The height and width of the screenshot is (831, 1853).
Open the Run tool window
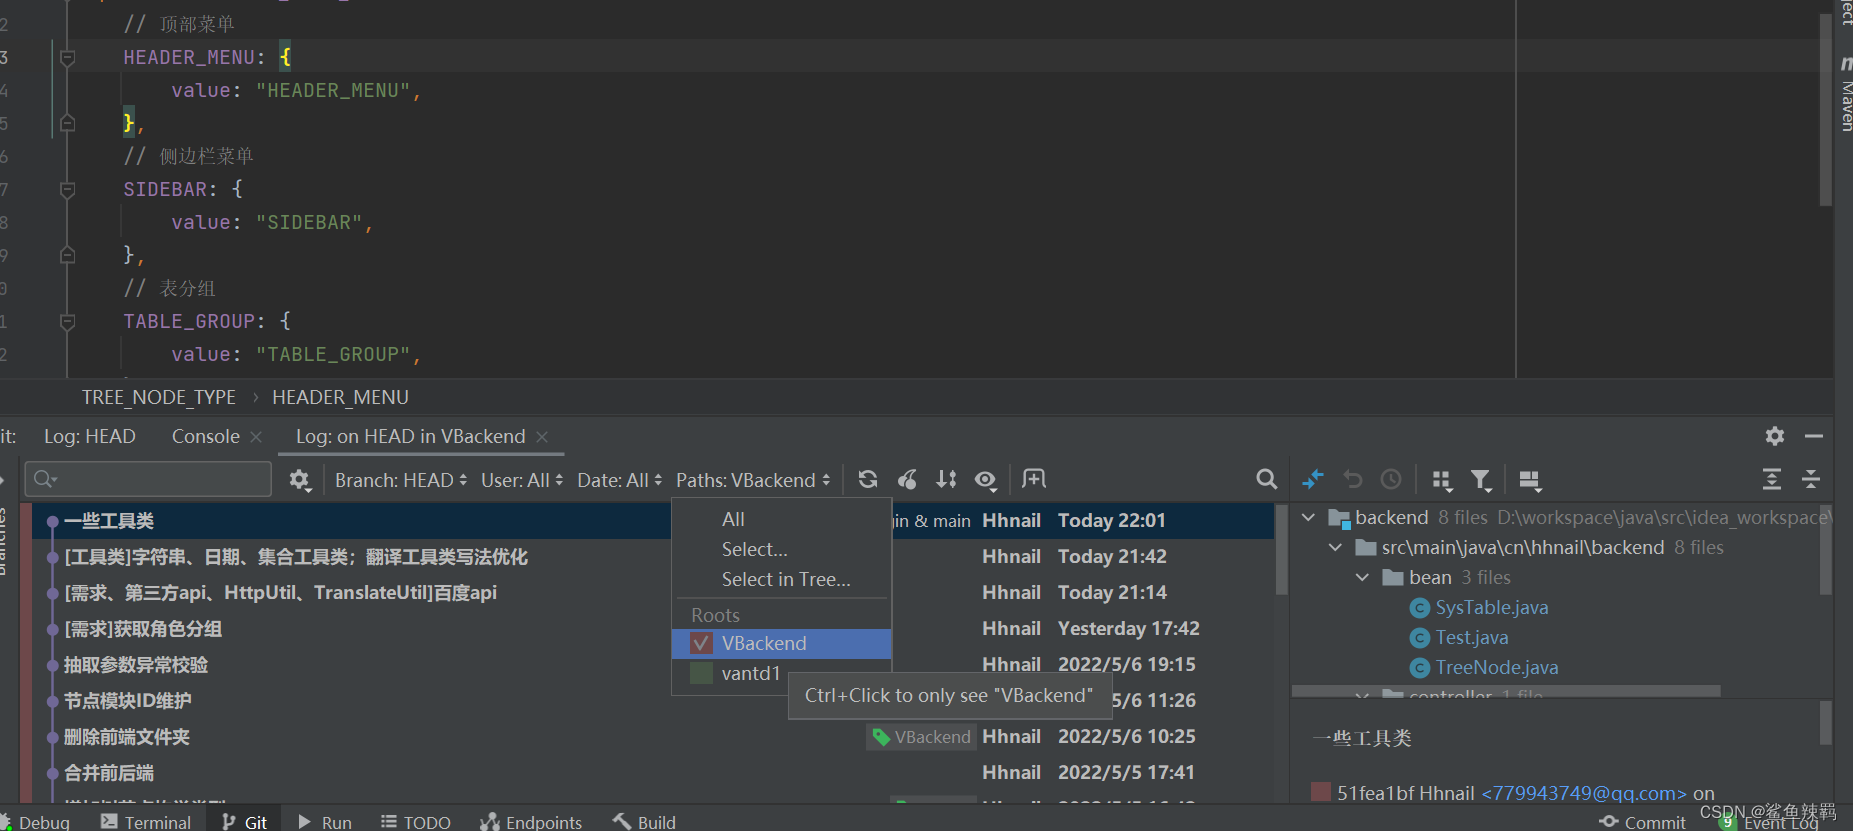pos(325,822)
